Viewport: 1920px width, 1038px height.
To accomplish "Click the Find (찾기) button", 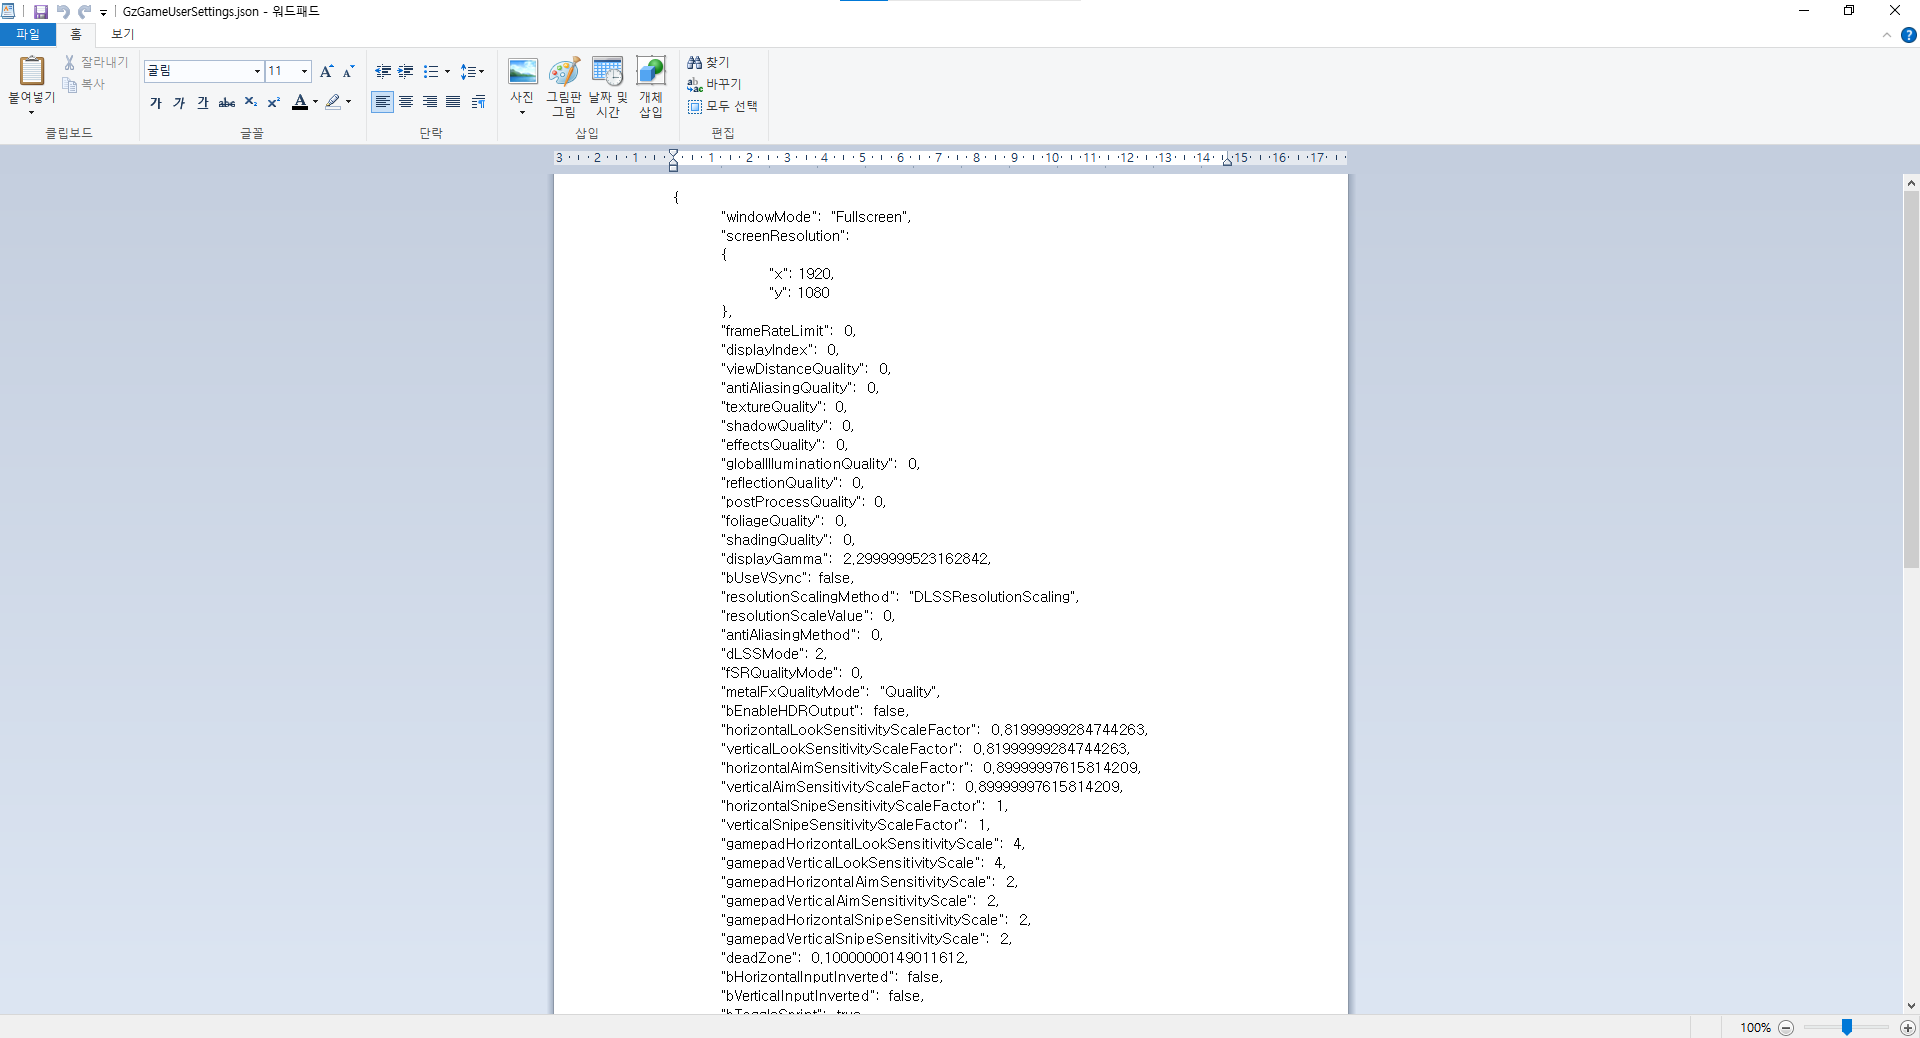I will click(x=708, y=62).
